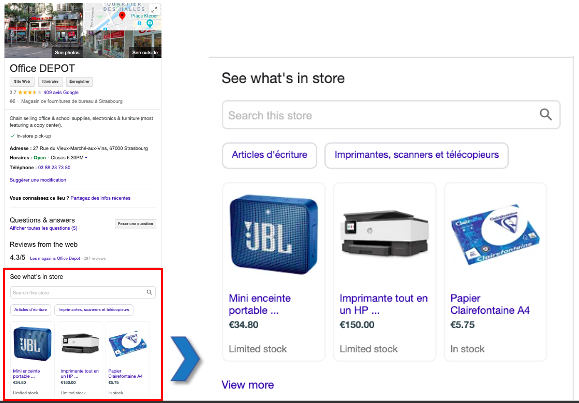
Task: Click the map thumbnail showing Quartier des Halles
Action: tap(122, 17)
